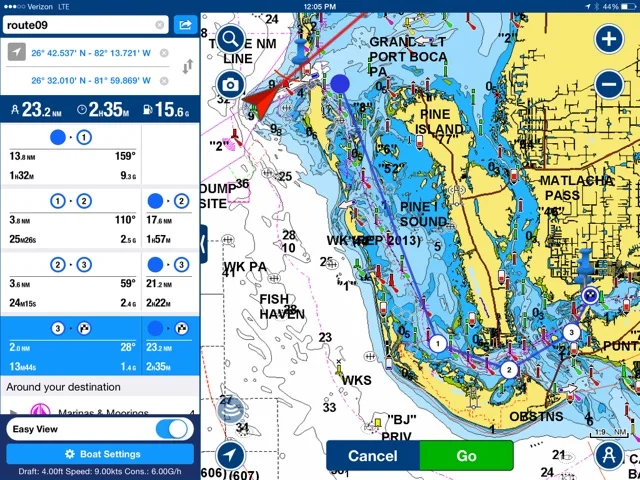Viewport: 640px width, 480px height.
Task: Tap the current location arrow icon in start row
Action: (17, 52)
